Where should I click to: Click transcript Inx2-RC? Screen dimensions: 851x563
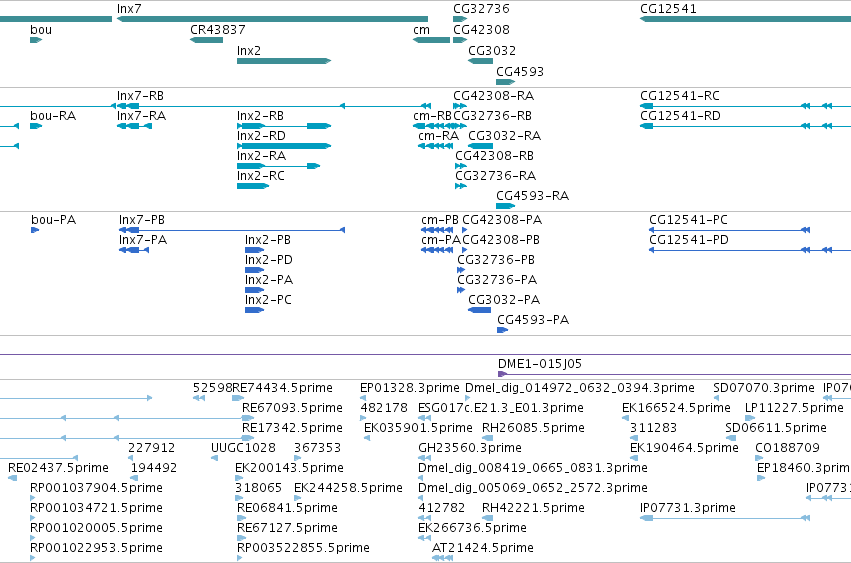click(261, 176)
